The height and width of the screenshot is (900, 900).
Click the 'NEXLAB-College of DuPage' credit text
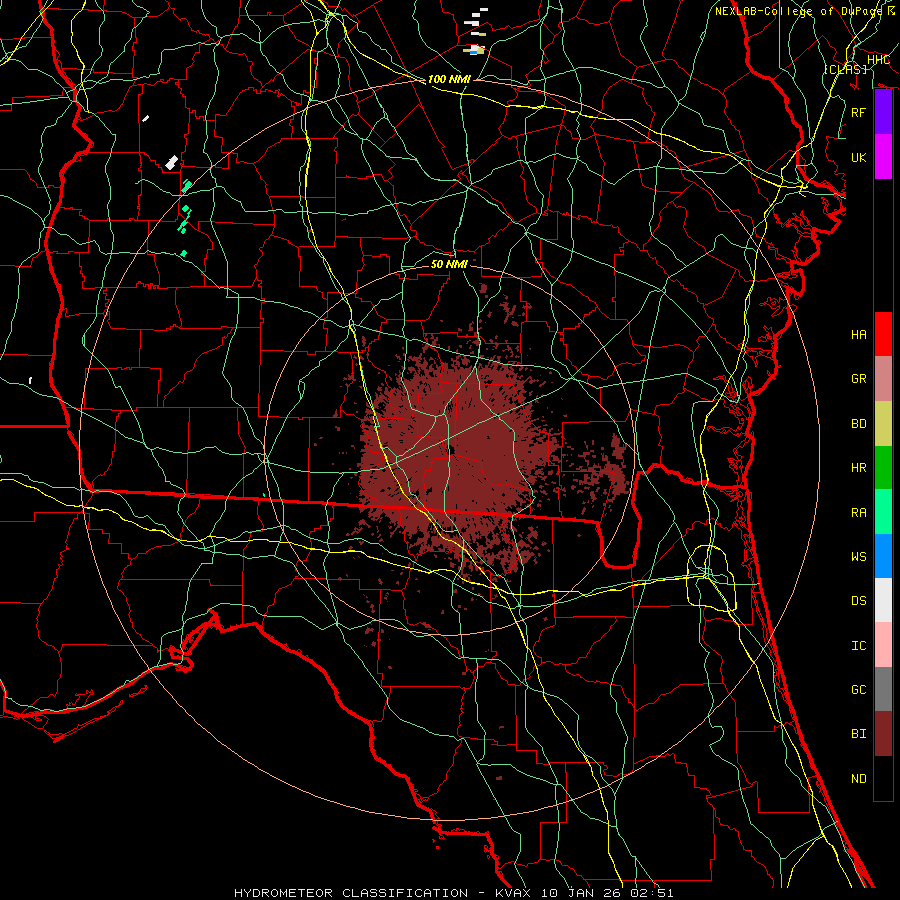point(797,11)
